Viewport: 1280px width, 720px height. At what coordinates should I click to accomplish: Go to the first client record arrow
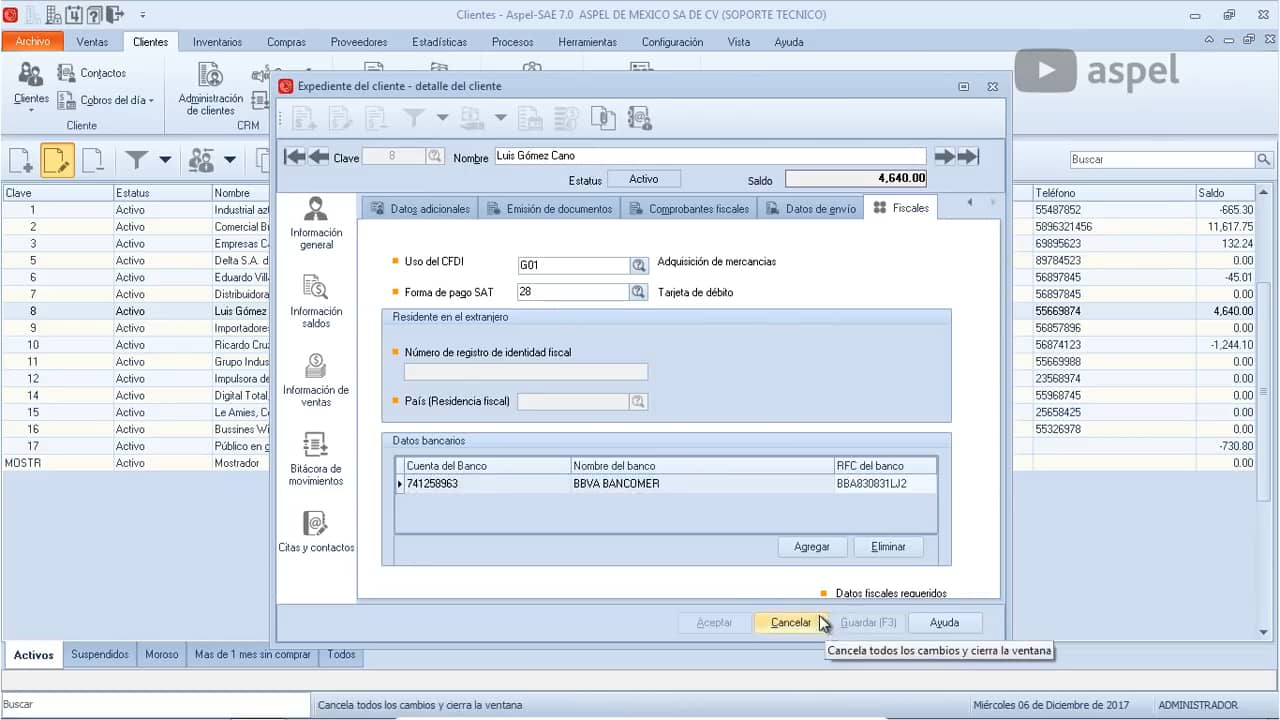click(x=295, y=156)
